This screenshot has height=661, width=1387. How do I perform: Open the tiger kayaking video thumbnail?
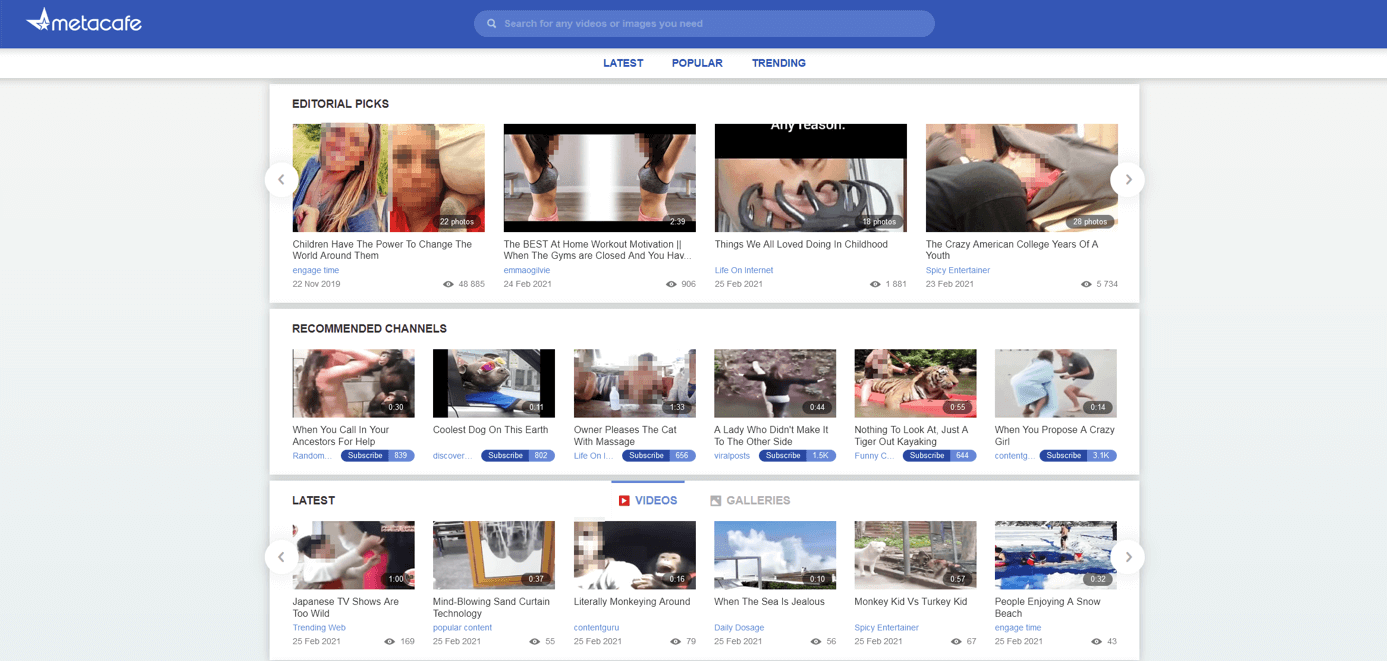(915, 383)
